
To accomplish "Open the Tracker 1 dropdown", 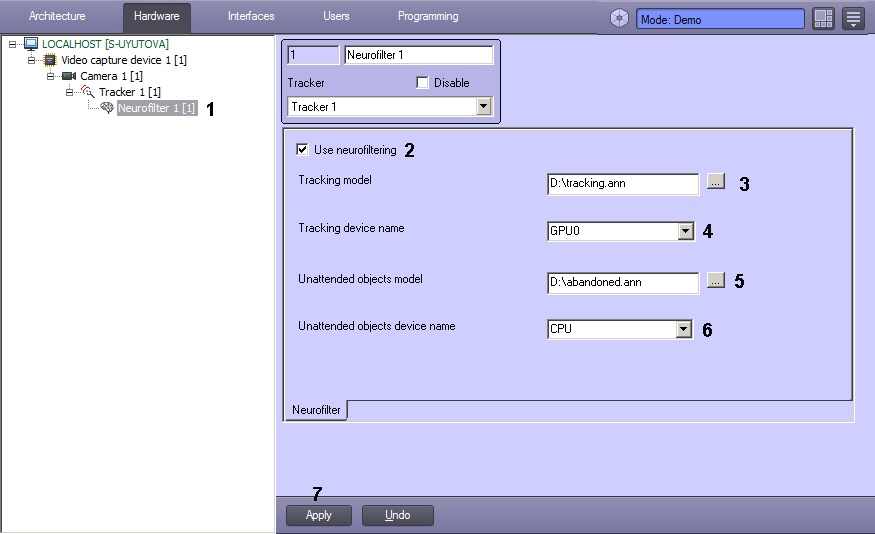I will 483,106.
